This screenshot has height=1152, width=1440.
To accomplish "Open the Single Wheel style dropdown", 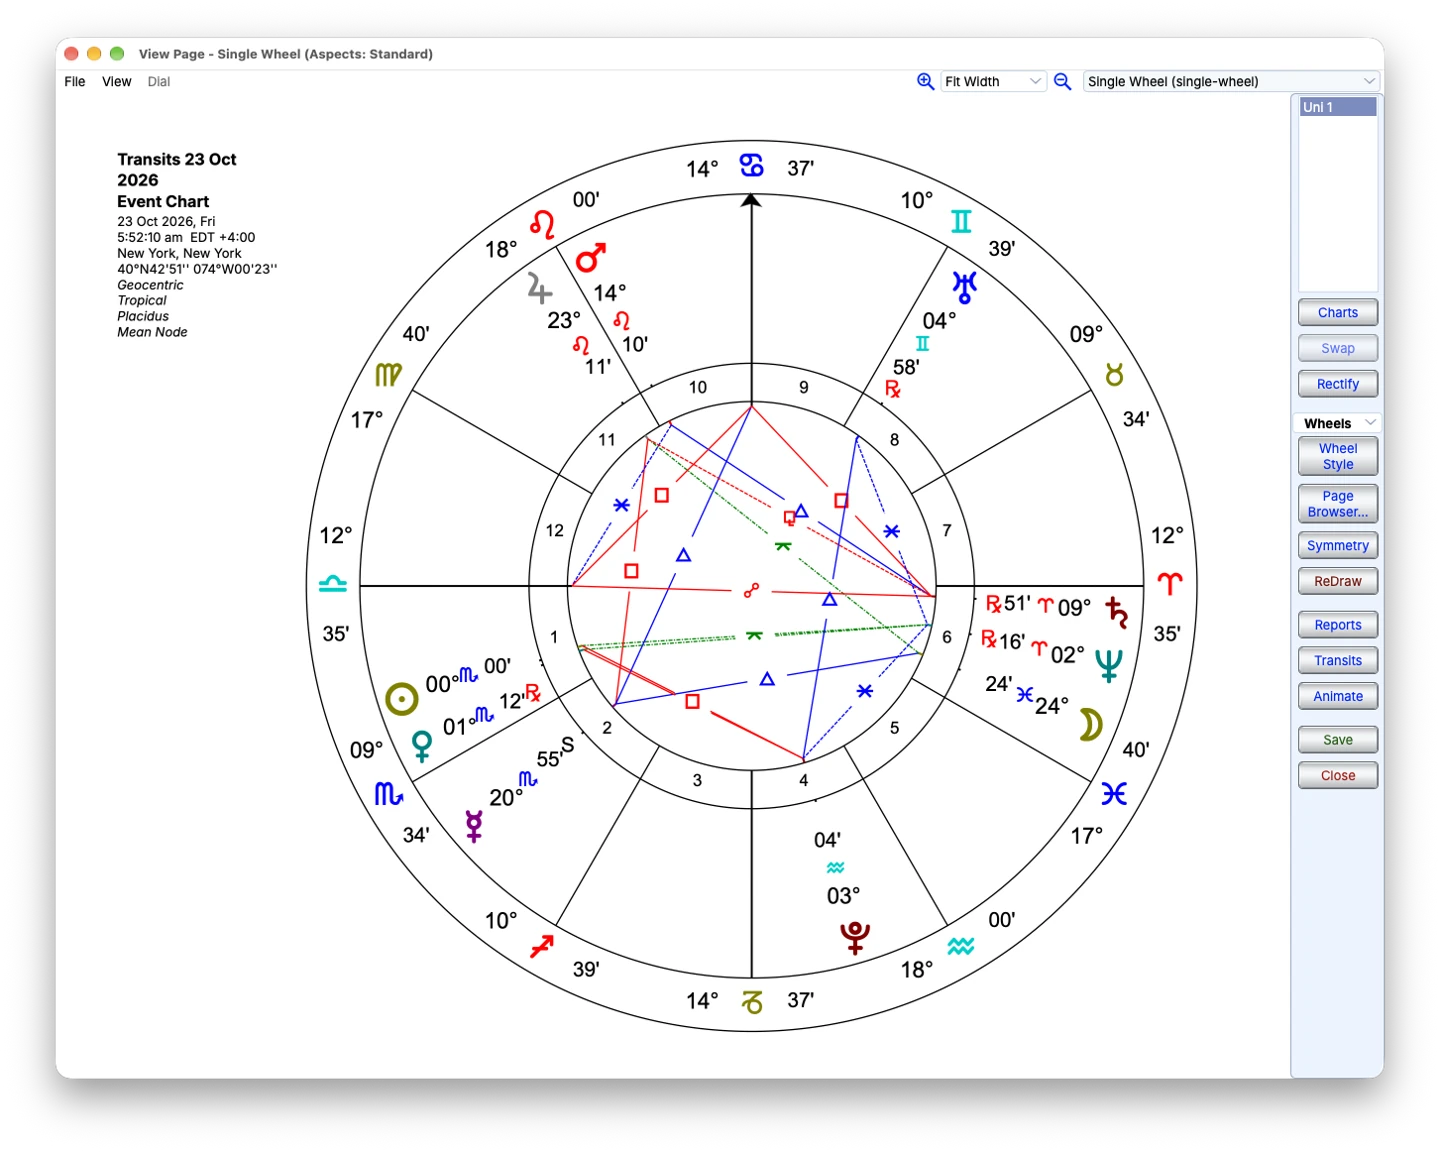I will tap(1232, 81).
